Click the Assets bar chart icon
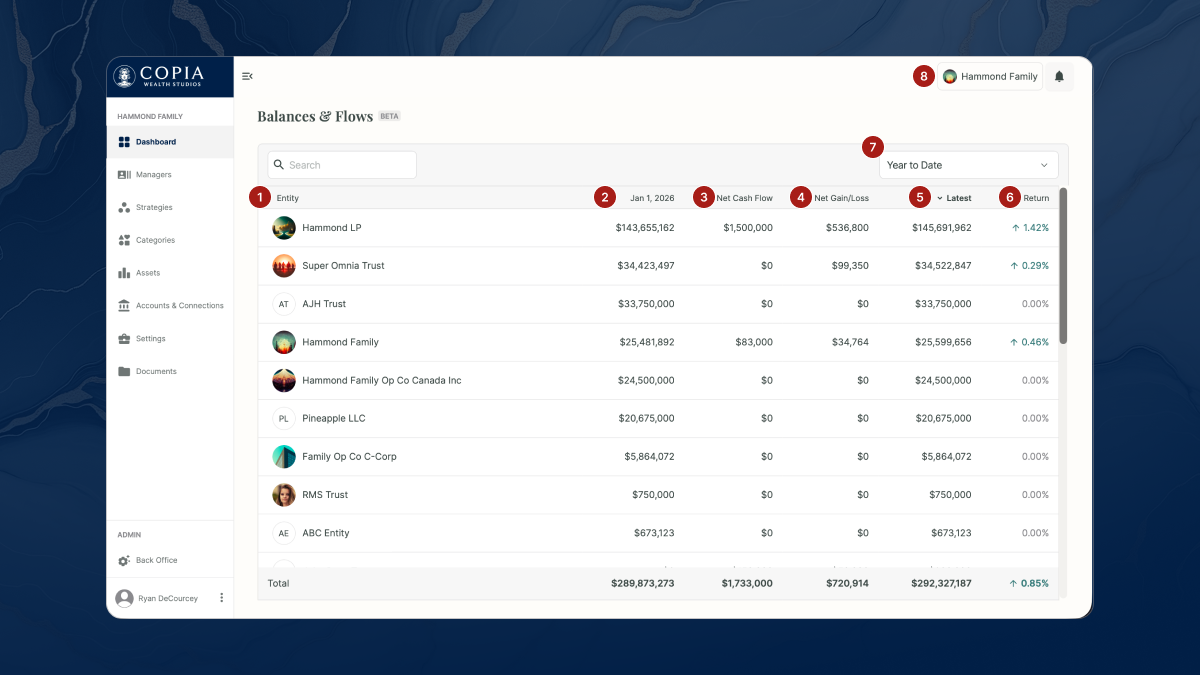This screenshot has width=1200, height=675. point(124,273)
